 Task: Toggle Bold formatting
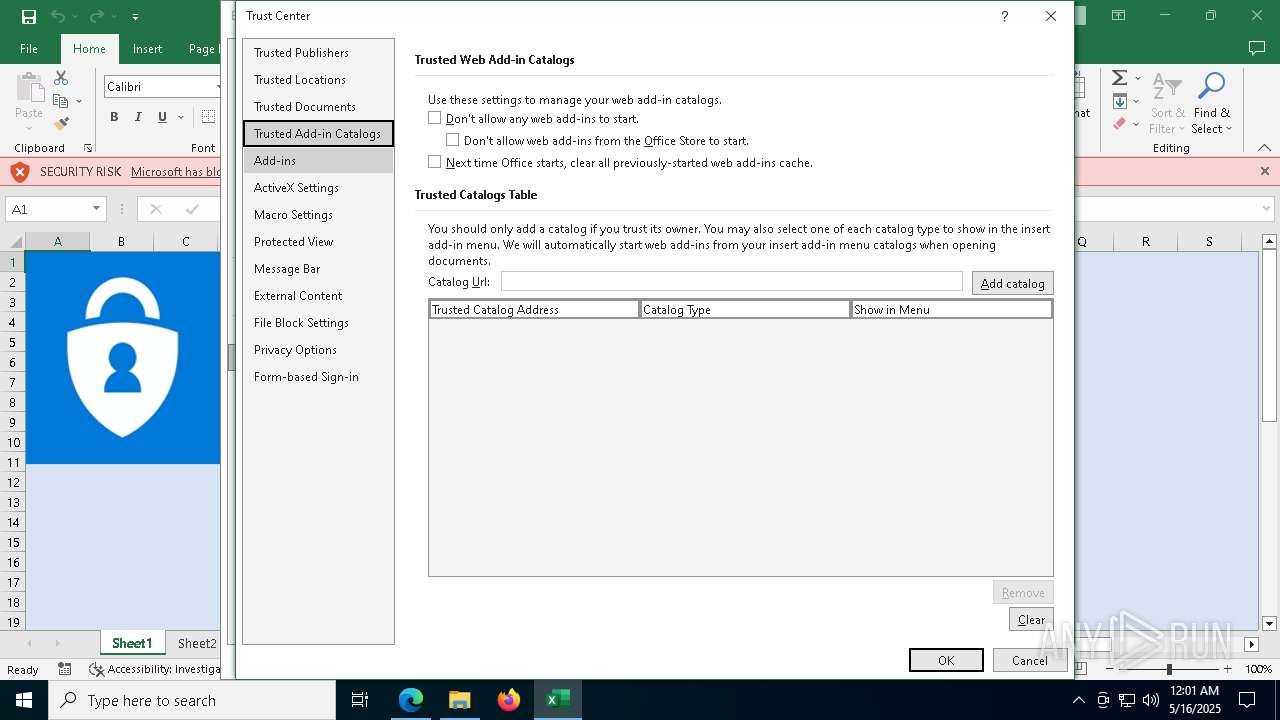coord(114,117)
